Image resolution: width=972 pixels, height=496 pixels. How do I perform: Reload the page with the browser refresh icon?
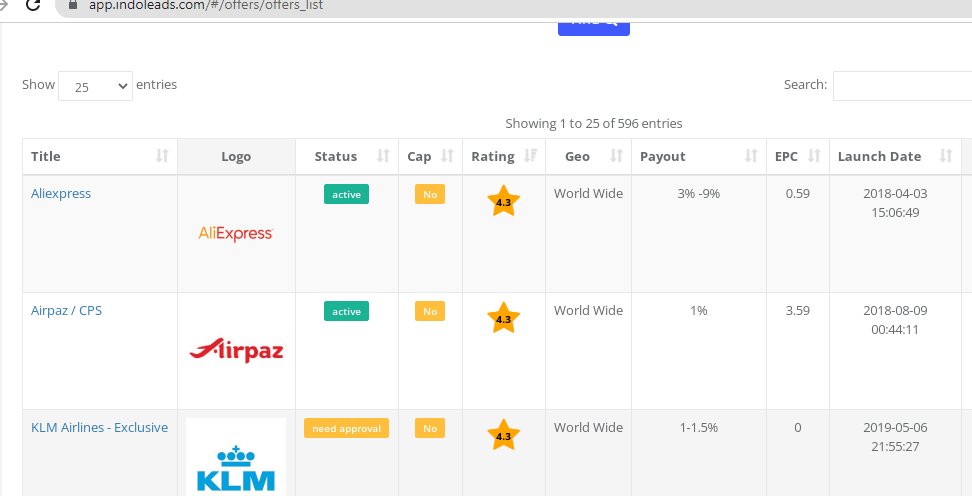pyautogui.click(x=32, y=5)
